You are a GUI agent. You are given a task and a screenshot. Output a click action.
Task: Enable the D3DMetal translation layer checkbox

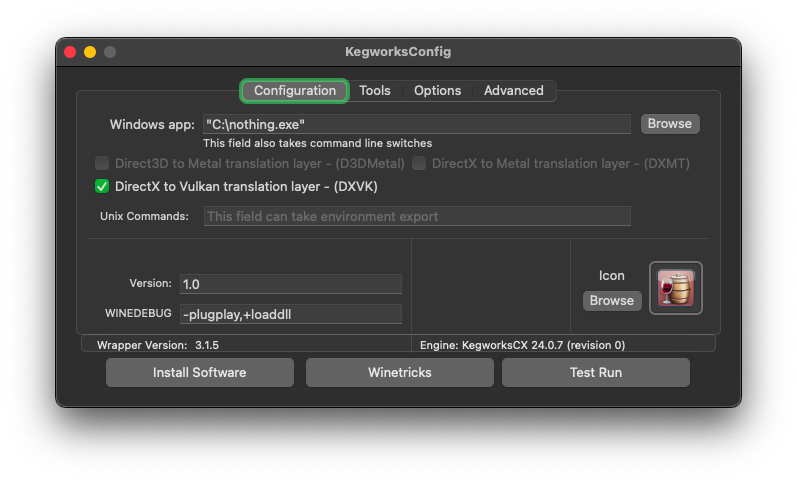(x=102, y=163)
